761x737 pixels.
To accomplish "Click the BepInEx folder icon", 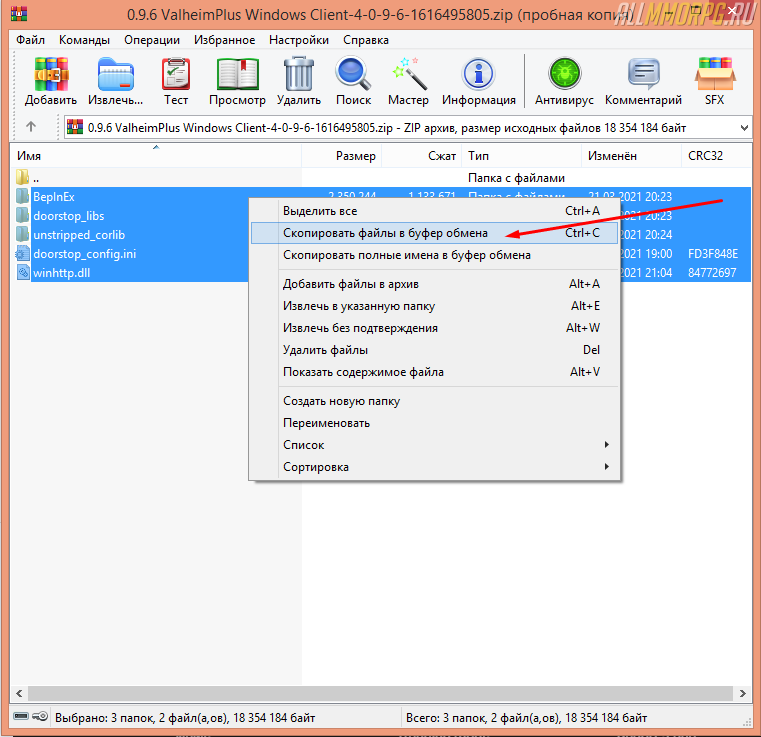I will [22, 196].
